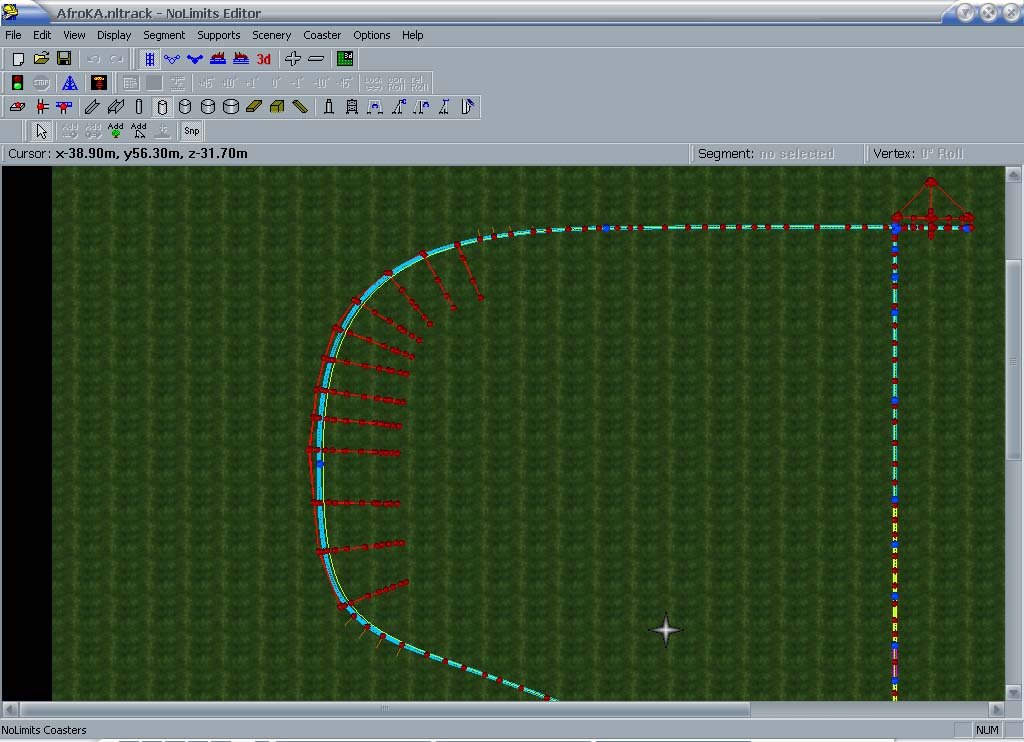Add the hook-shaped prefab support with blue top
This screenshot has width=1024, height=742.
(421, 106)
